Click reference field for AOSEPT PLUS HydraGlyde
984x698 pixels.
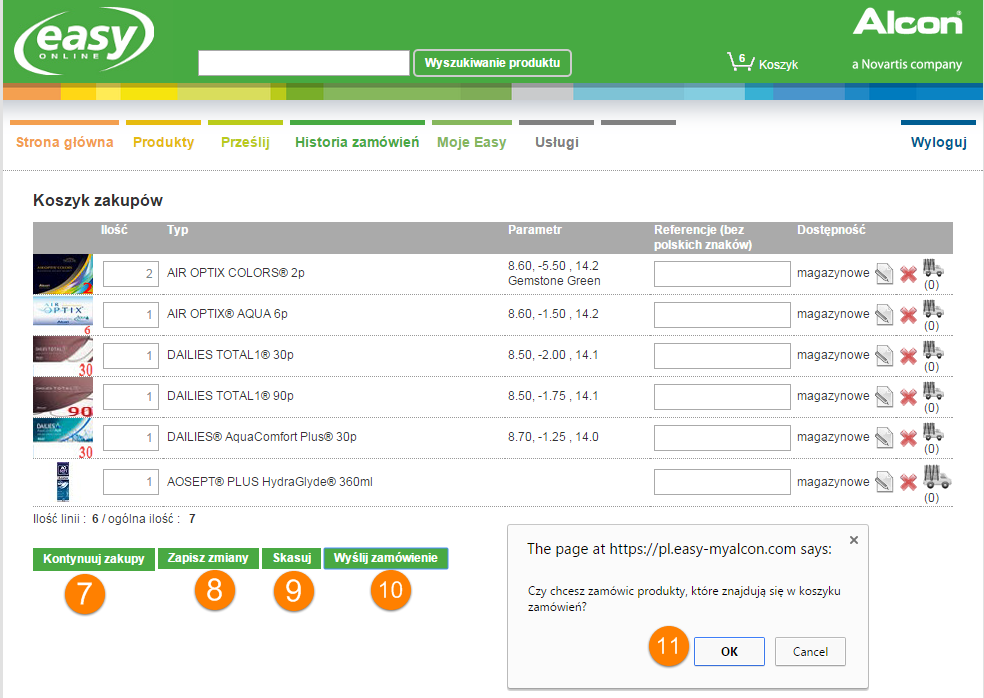click(x=722, y=482)
